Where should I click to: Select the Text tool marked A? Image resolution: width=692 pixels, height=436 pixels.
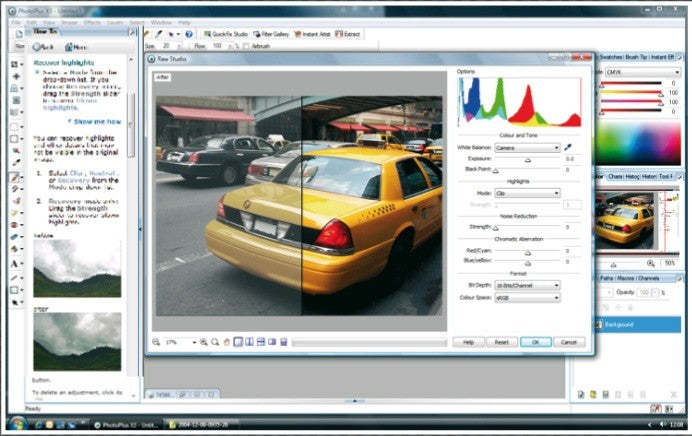pos(15,264)
